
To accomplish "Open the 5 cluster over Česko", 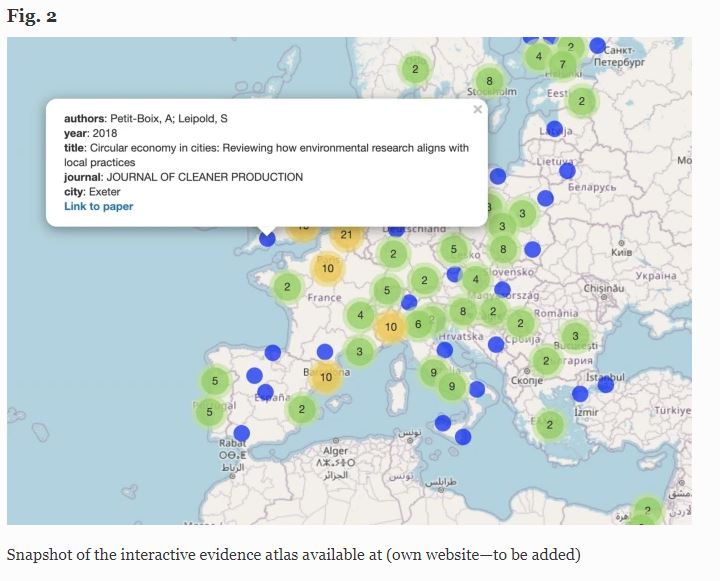I will (x=454, y=249).
